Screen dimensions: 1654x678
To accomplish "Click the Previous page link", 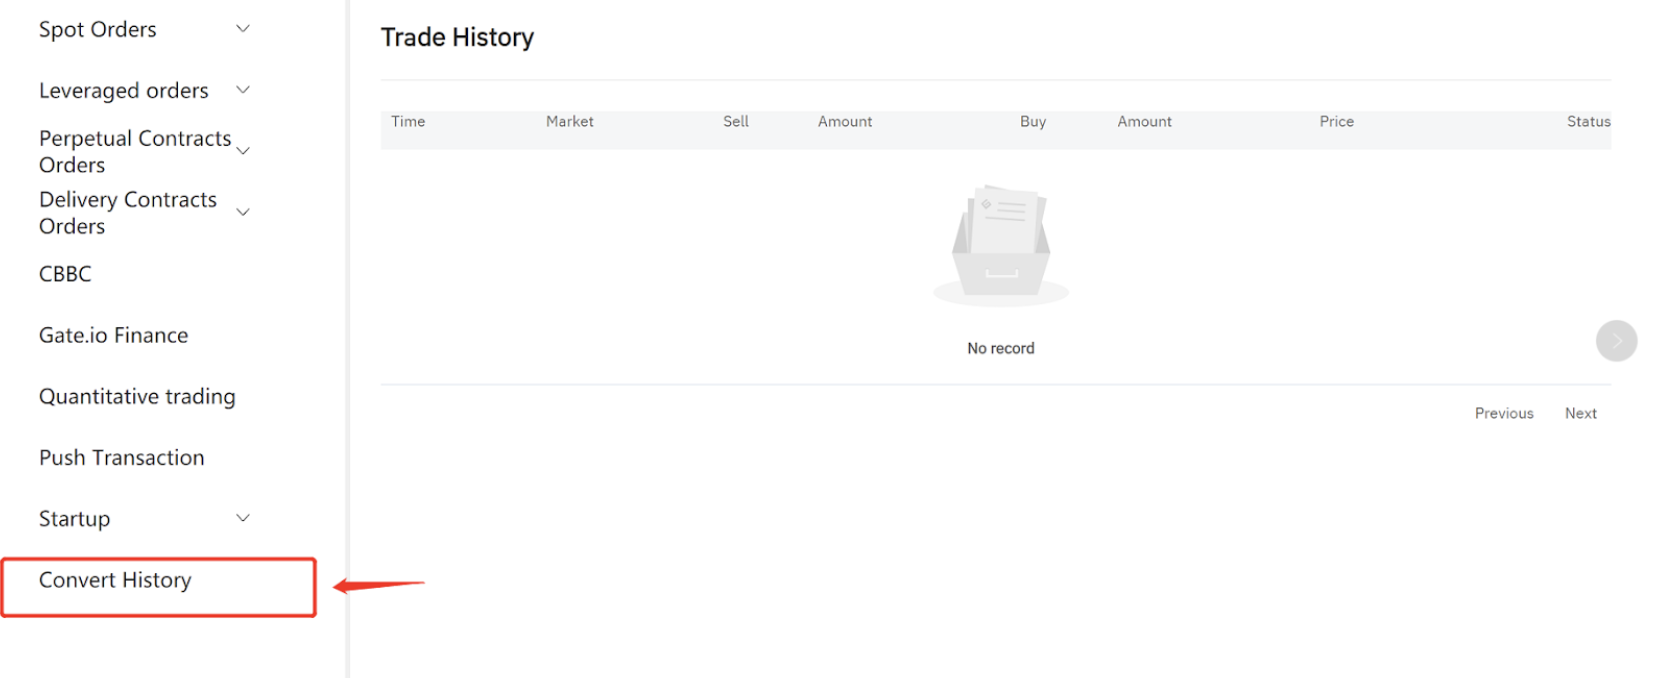I will [x=1504, y=413].
